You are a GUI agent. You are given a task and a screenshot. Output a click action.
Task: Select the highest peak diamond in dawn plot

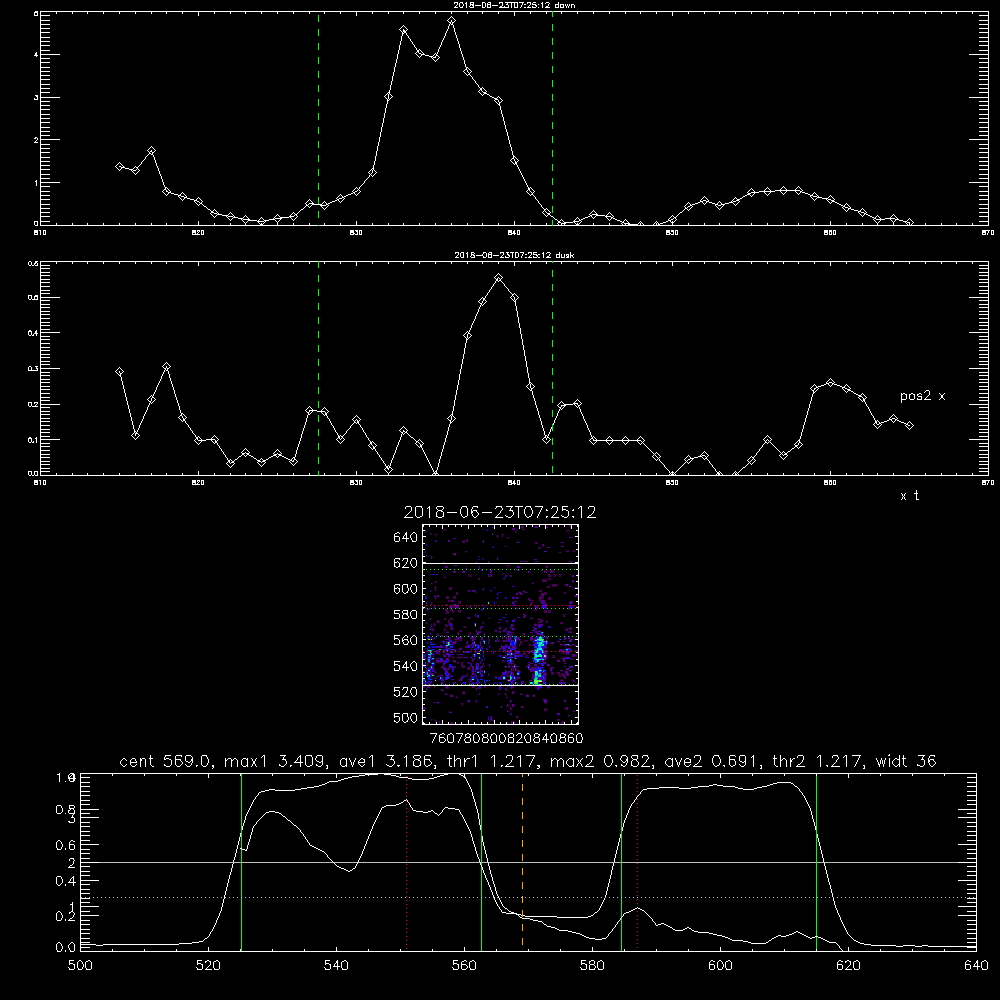452,21
